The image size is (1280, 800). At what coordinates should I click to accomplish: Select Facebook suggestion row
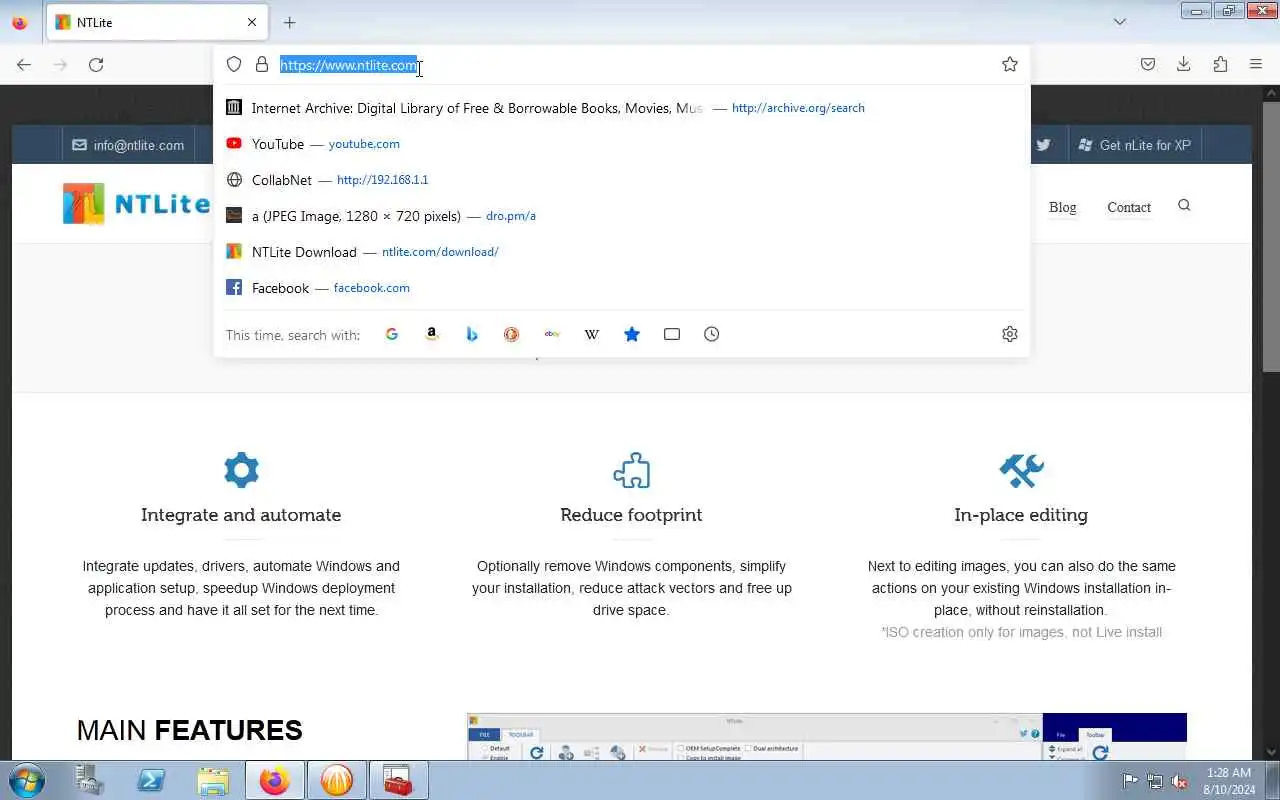622,288
